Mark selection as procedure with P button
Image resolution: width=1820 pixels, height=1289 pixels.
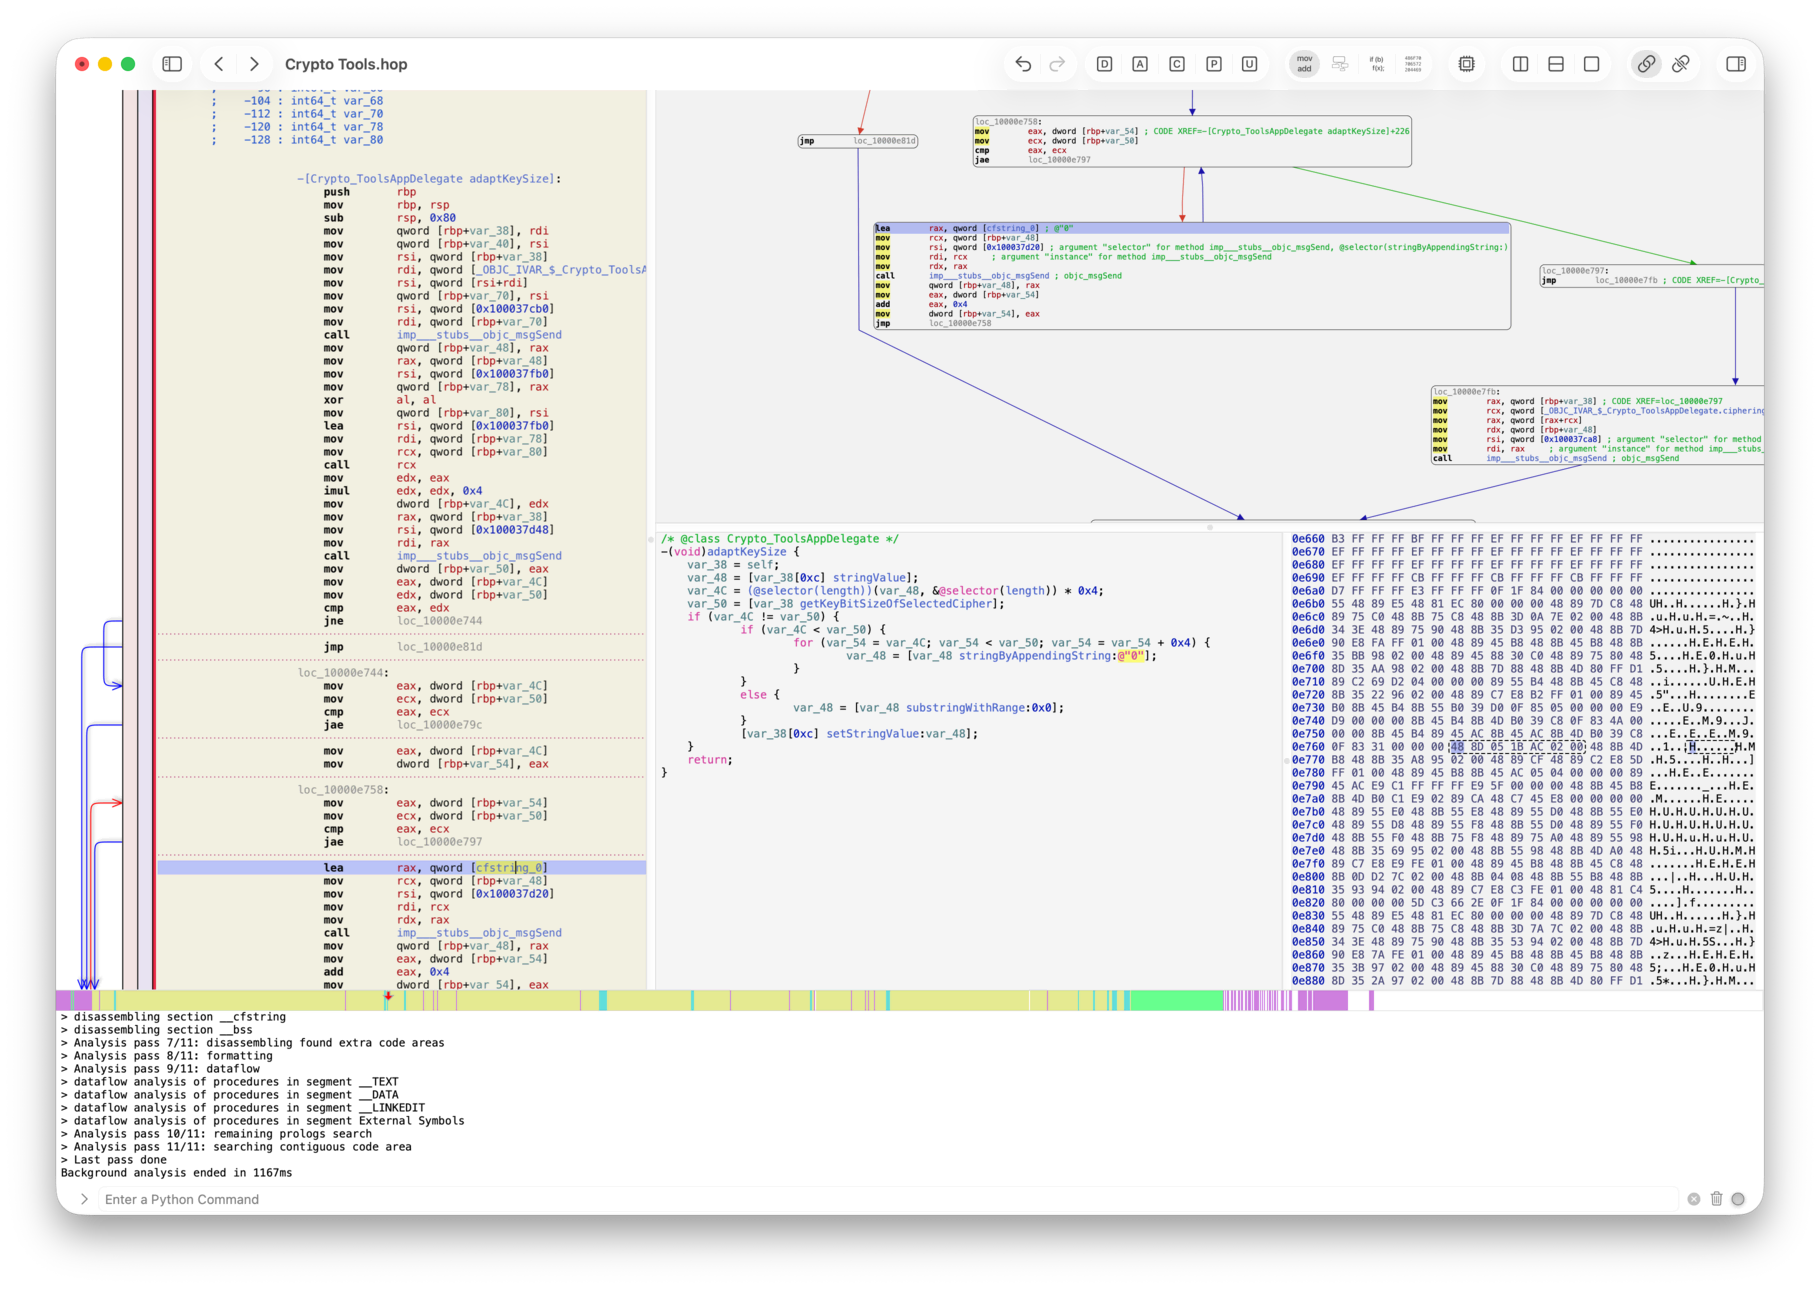1213,64
